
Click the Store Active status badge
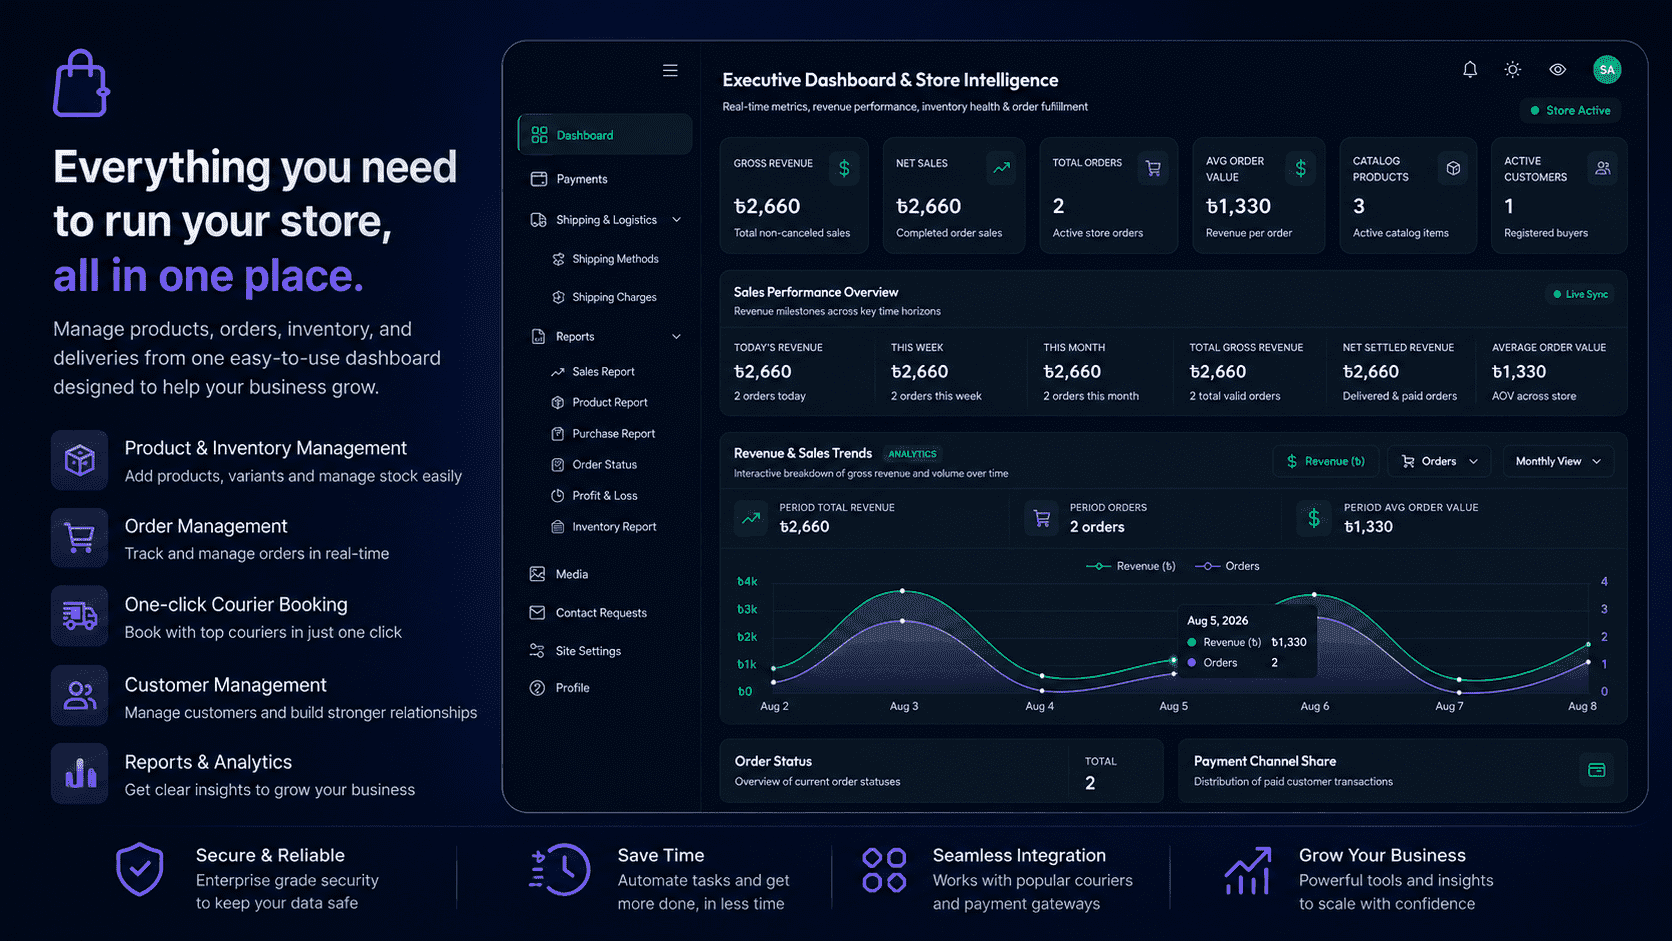coord(1571,110)
